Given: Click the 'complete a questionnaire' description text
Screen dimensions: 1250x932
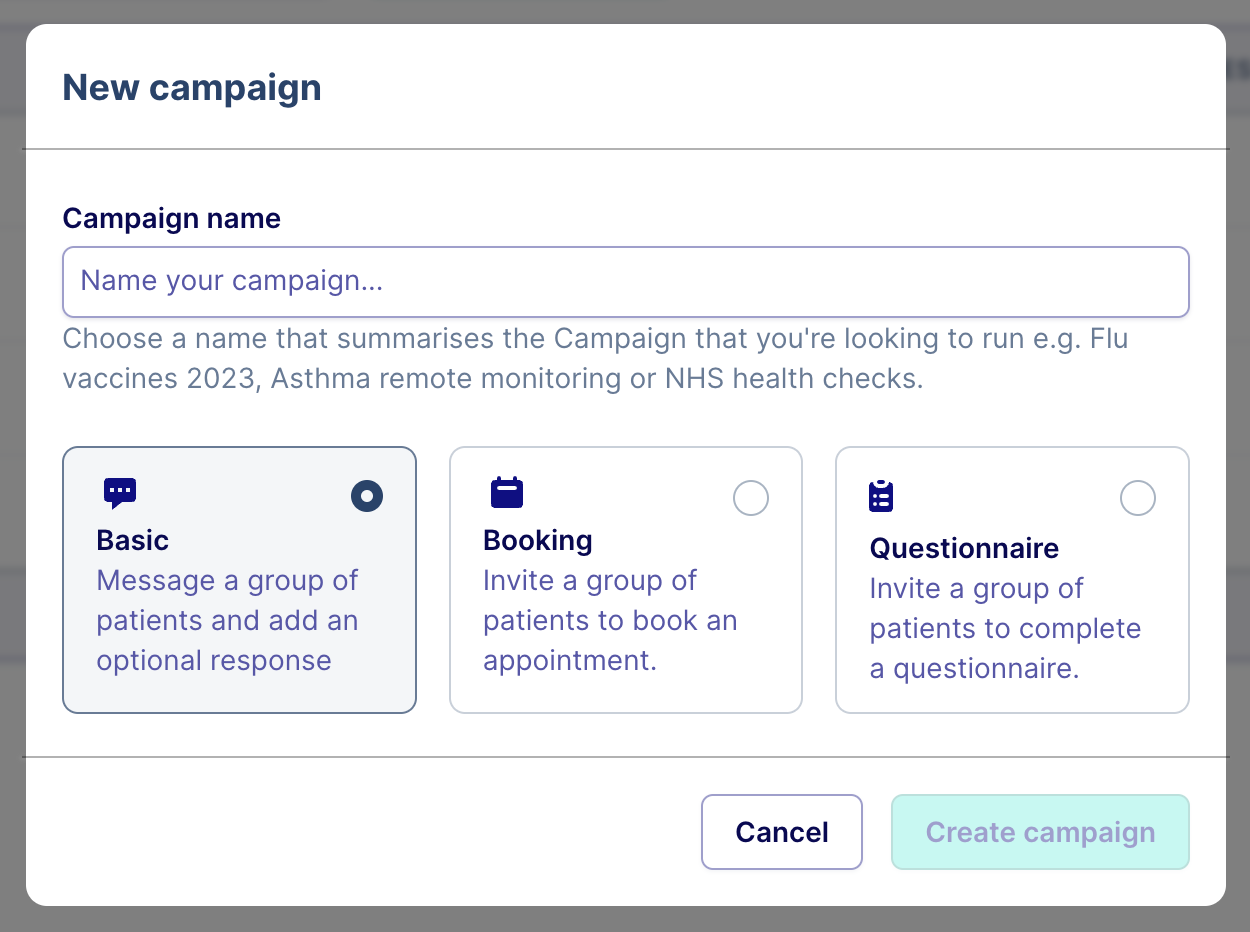Looking at the screenshot, I should coord(1005,629).
